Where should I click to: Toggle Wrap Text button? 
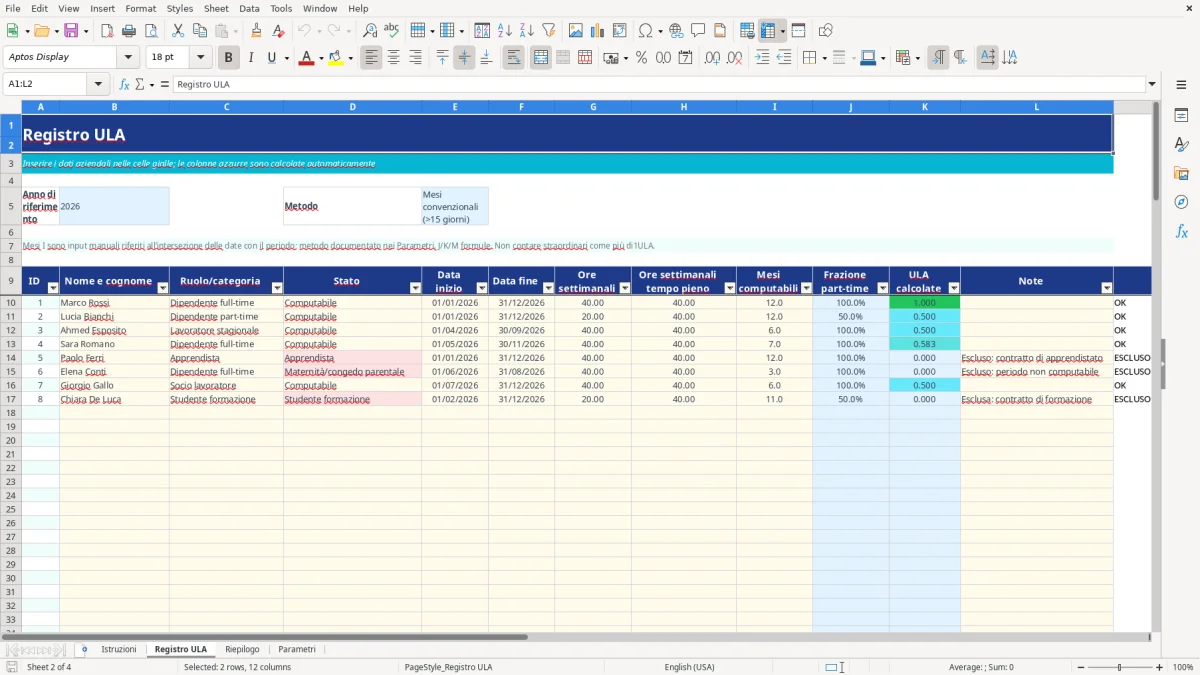point(514,58)
